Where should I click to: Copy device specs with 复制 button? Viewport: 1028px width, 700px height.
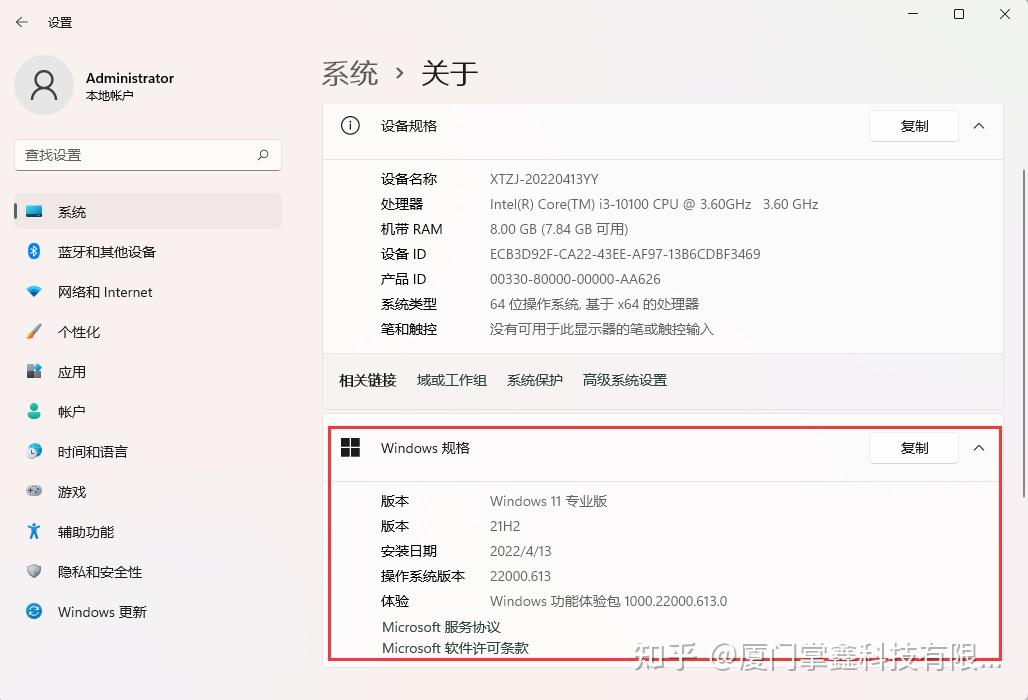[x=914, y=126]
